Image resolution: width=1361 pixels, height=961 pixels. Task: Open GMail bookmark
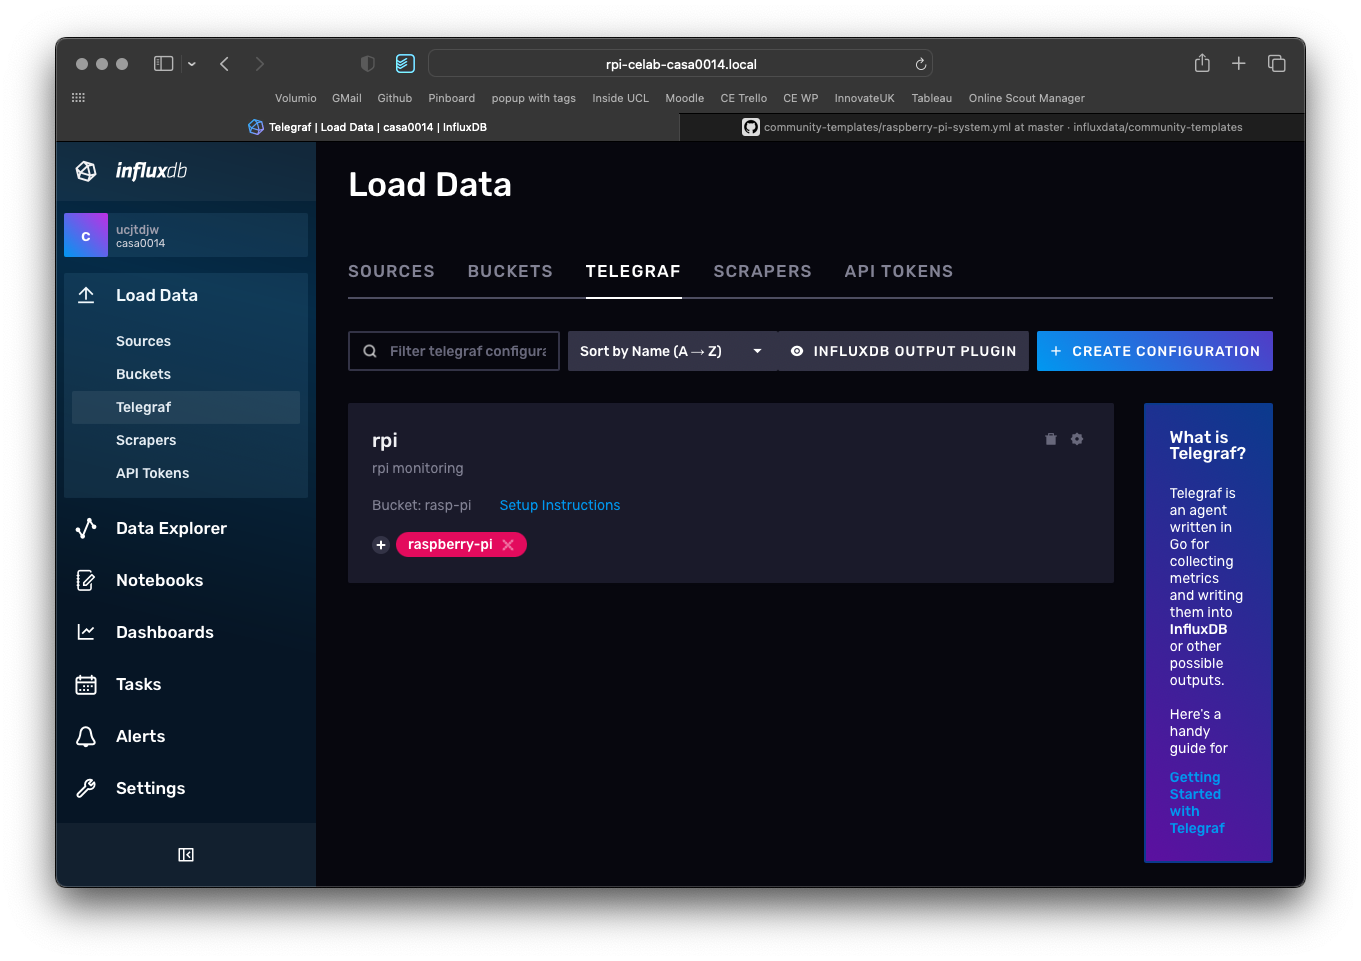pyautogui.click(x=347, y=98)
